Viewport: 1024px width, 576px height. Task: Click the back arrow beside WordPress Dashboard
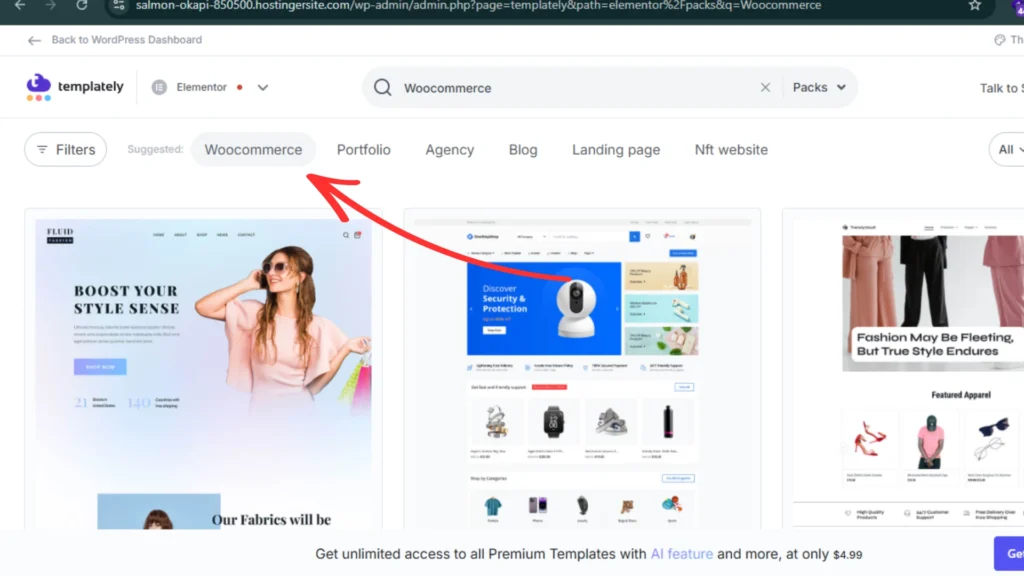(34, 40)
